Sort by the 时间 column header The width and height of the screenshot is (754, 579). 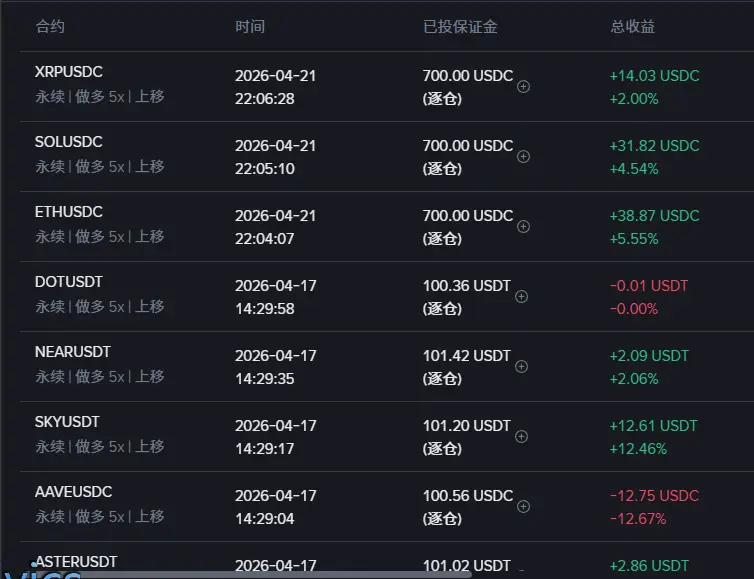250,27
